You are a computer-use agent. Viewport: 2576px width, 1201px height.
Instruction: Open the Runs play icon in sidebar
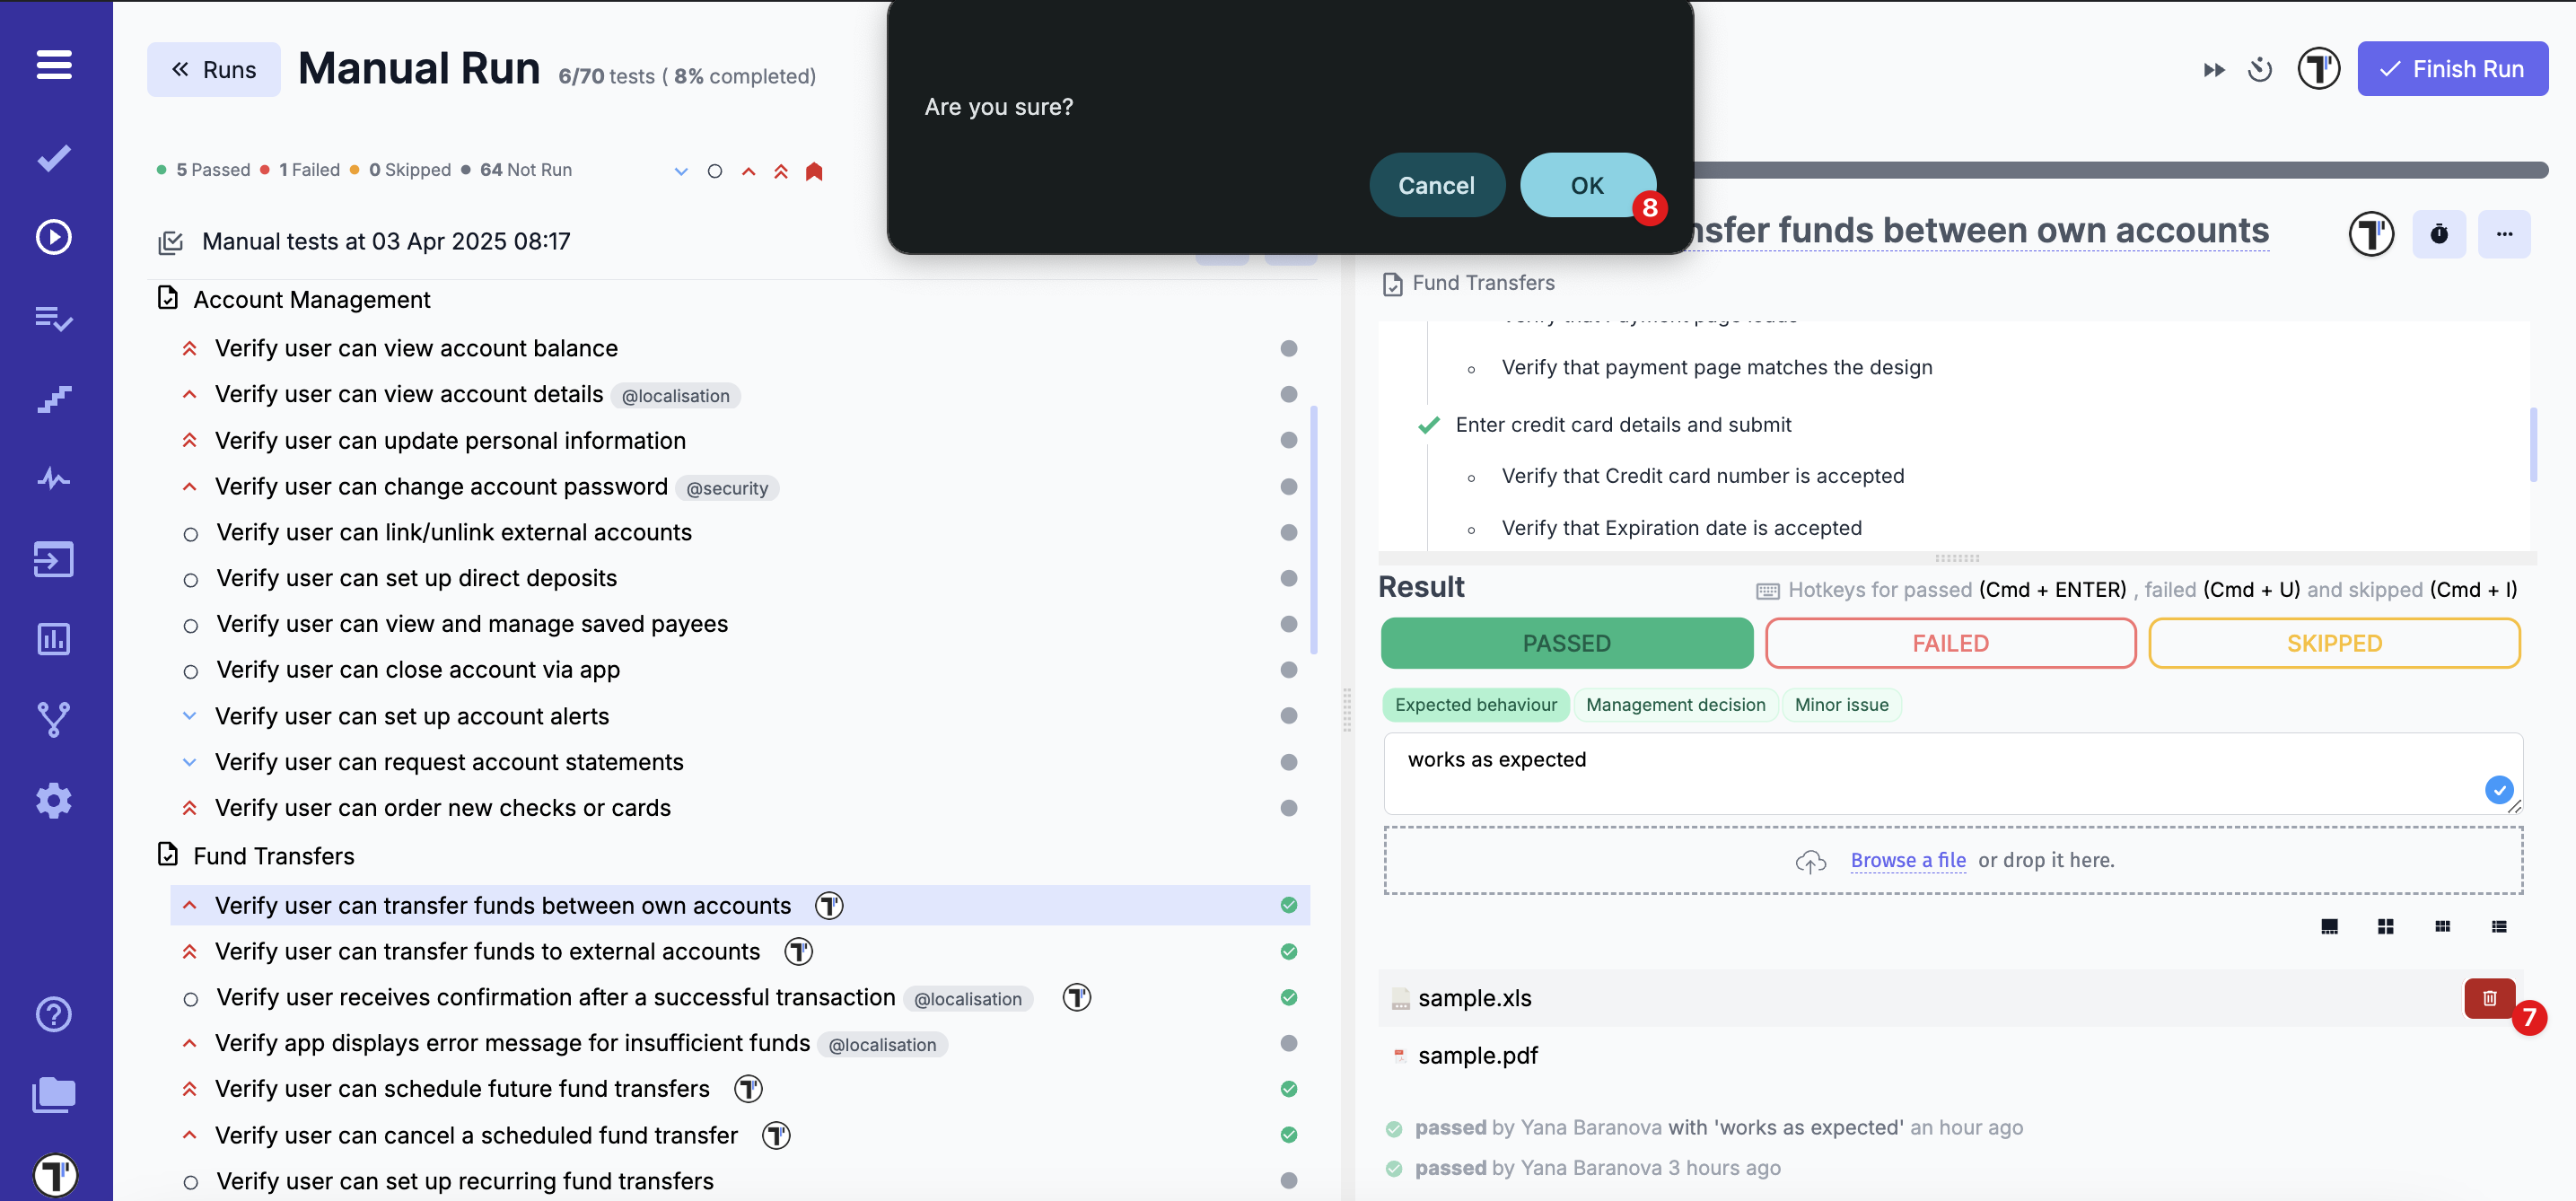tap(54, 237)
